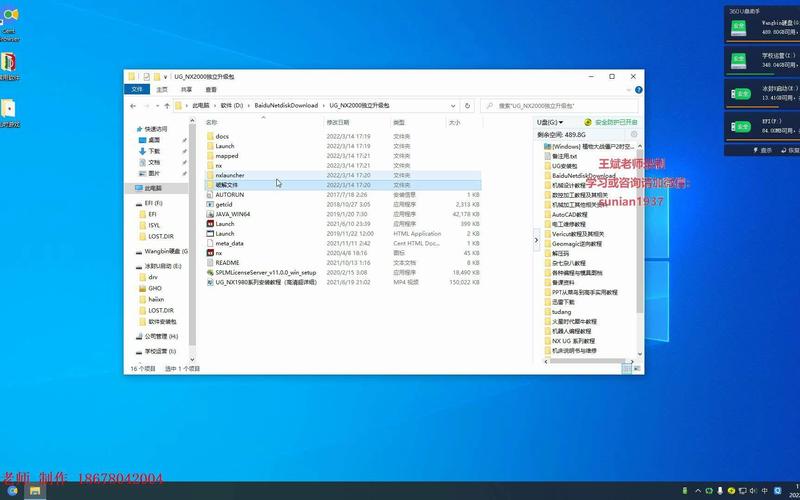This screenshot has height=500, width=800.
Task: Open recent locations dropdown arrow
Action: pyautogui.click(x=157, y=106)
